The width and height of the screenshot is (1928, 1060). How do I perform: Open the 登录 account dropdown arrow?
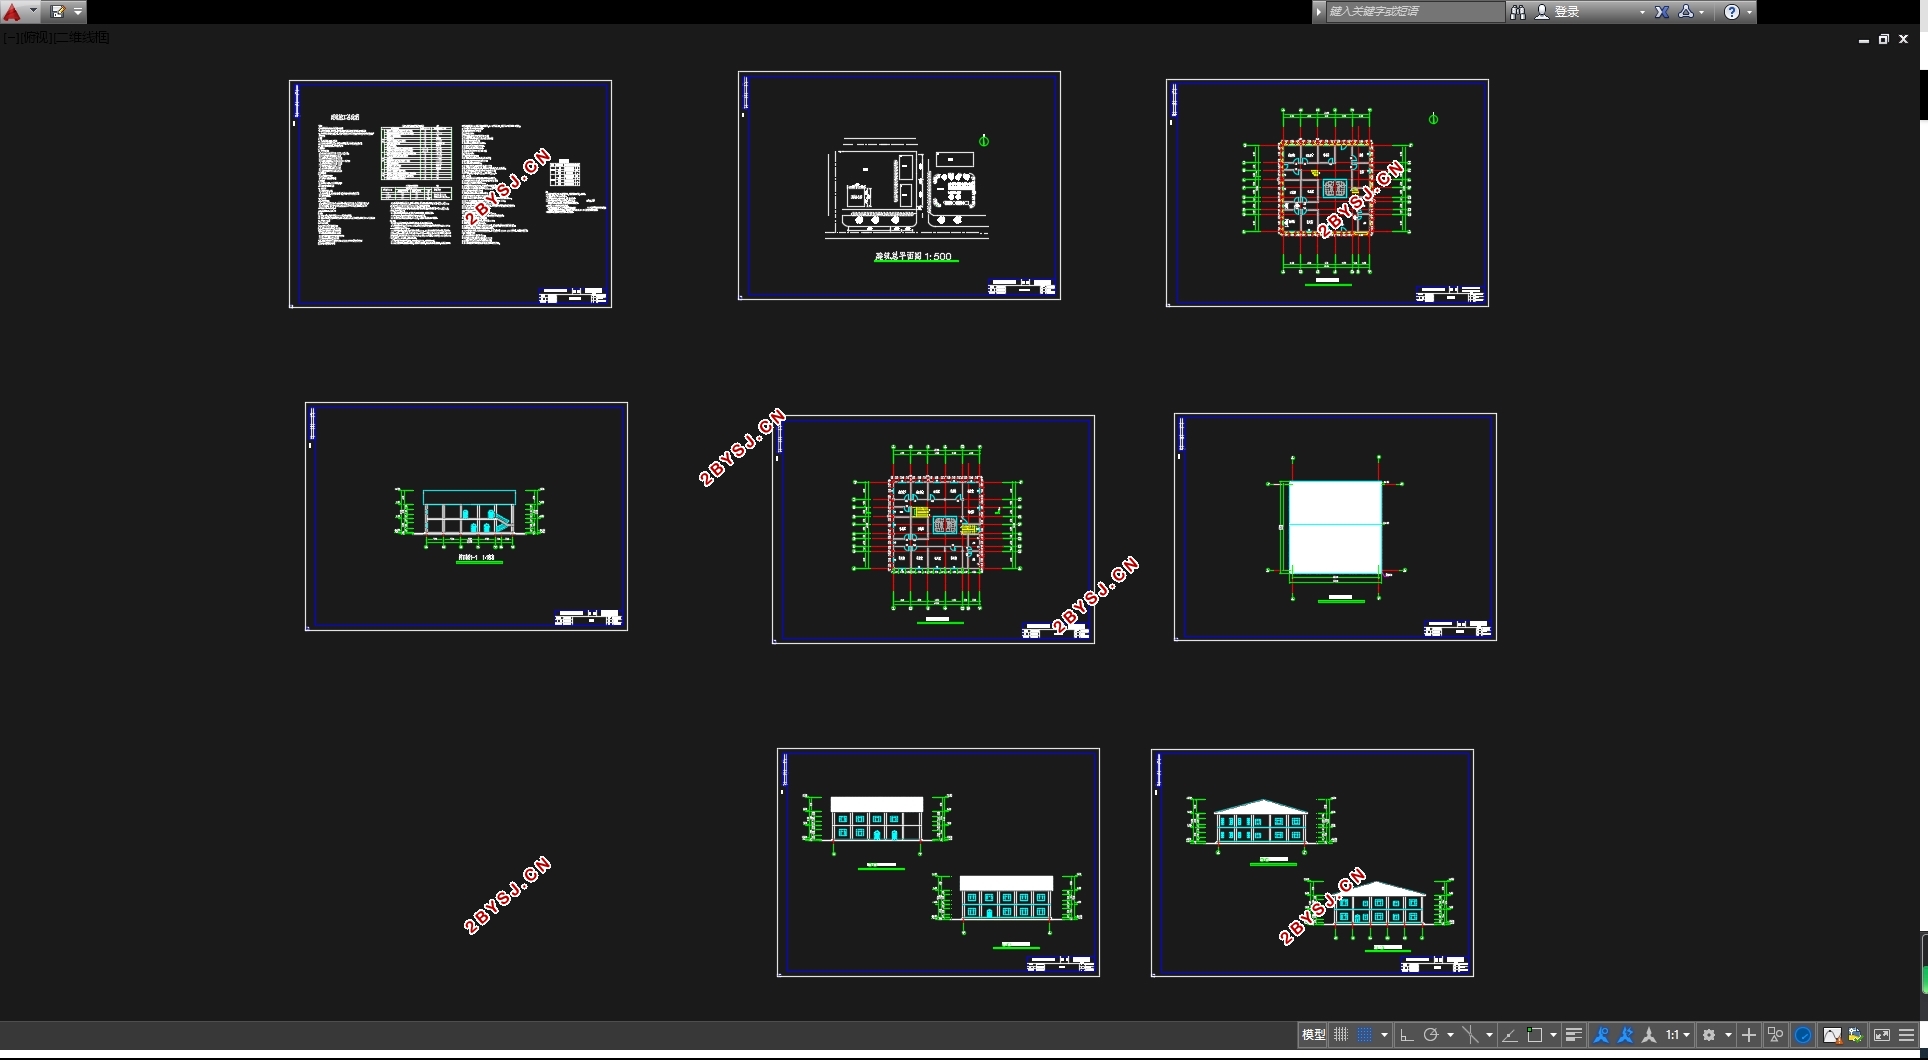point(1642,12)
